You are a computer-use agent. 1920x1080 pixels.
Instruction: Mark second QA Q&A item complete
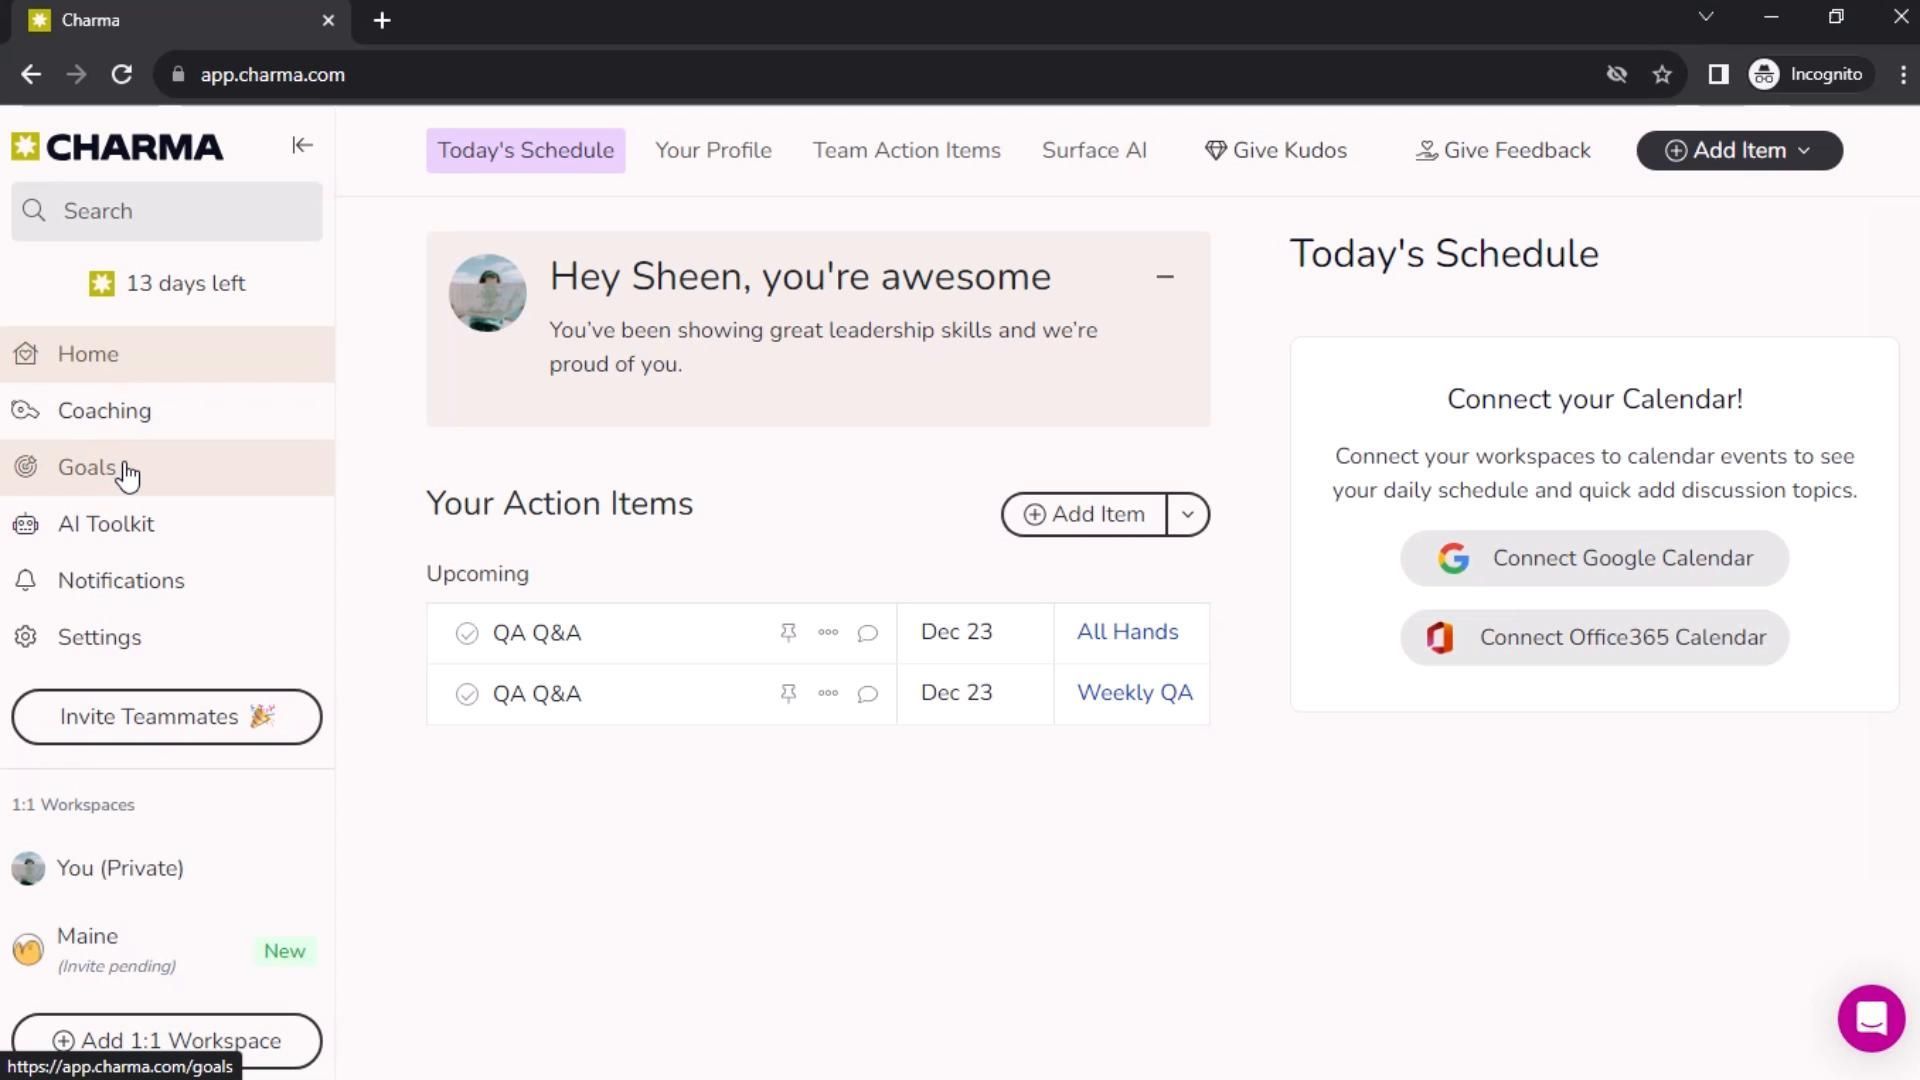click(x=467, y=694)
